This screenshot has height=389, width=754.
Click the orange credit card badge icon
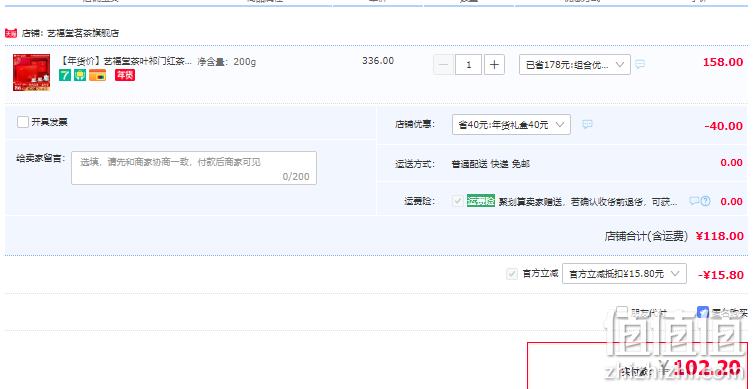pos(98,75)
